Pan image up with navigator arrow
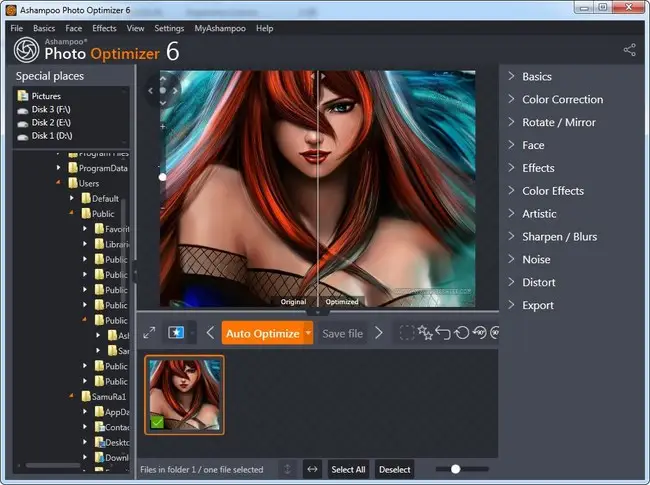The height and width of the screenshot is (485, 650). click(163, 78)
